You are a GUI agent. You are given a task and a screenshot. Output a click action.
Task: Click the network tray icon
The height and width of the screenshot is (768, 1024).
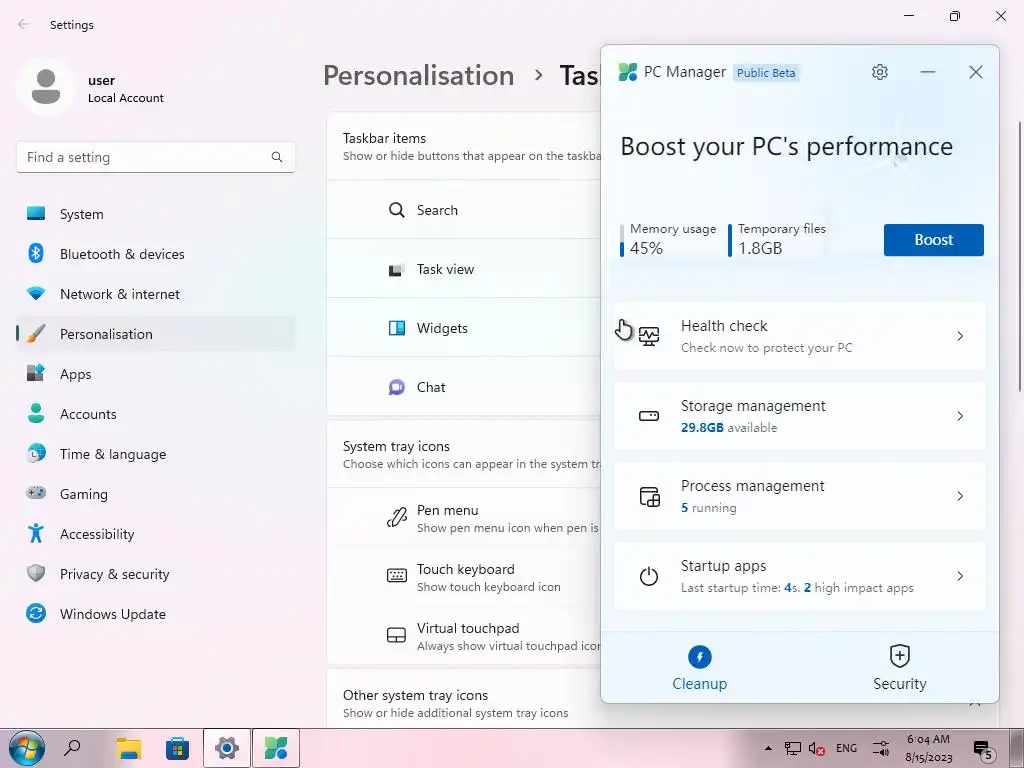tap(793, 748)
